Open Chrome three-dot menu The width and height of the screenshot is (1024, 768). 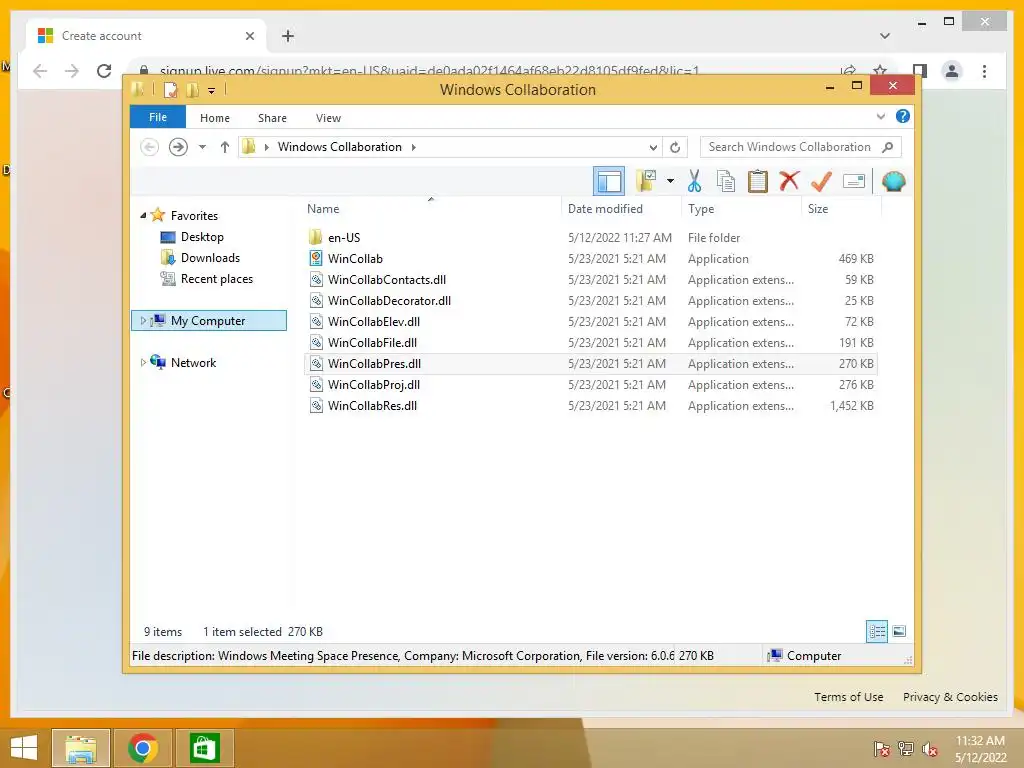[984, 71]
